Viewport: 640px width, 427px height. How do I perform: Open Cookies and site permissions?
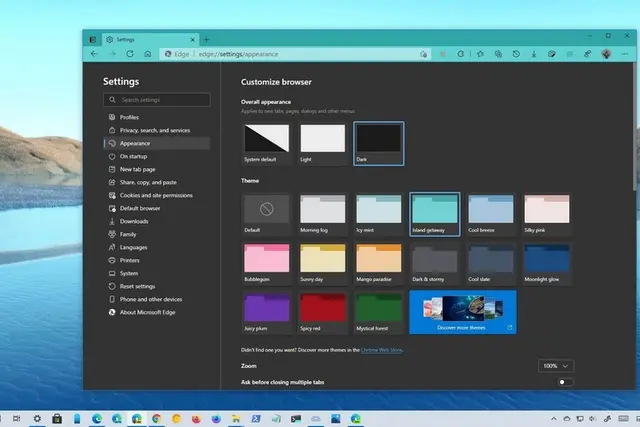pyautogui.click(x=157, y=196)
